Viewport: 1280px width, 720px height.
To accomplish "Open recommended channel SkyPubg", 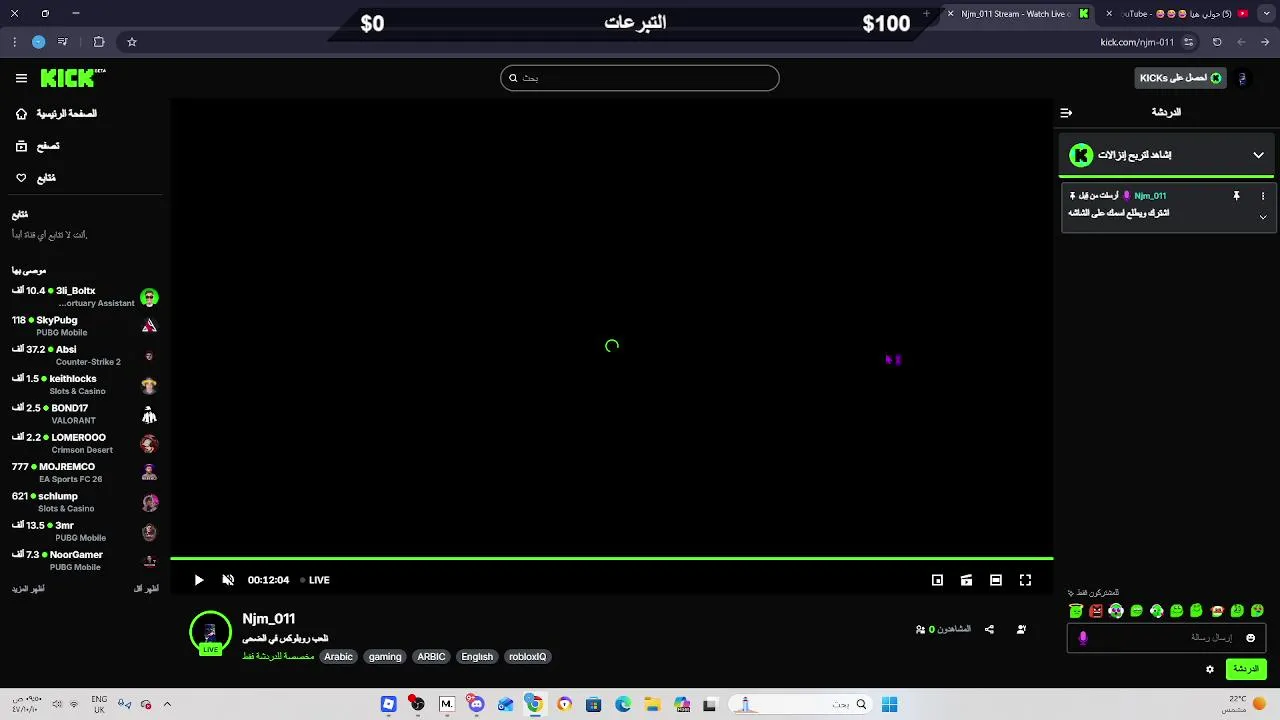I will 85,326.
